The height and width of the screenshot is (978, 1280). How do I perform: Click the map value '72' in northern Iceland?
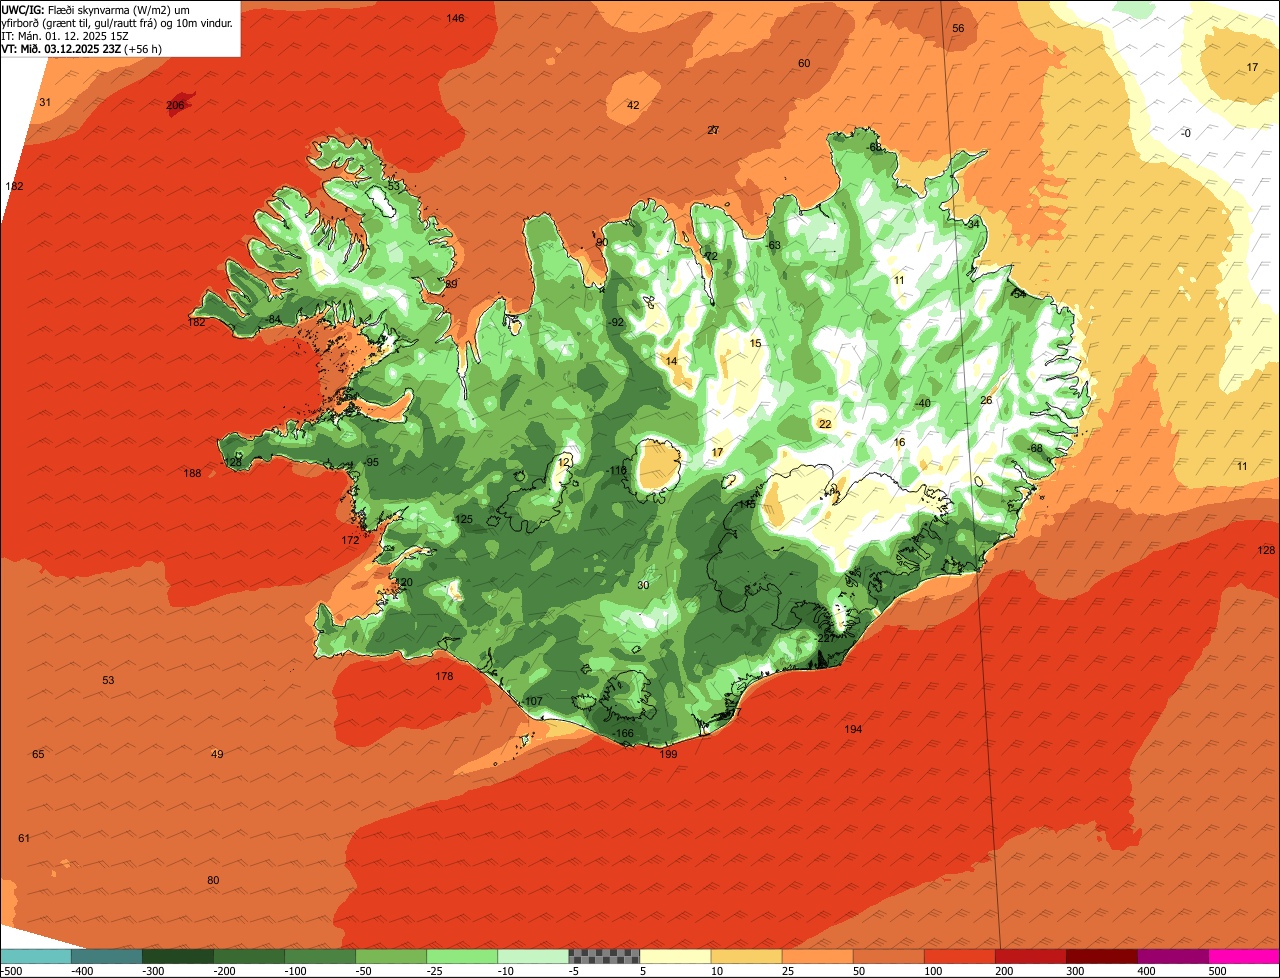tap(712, 256)
